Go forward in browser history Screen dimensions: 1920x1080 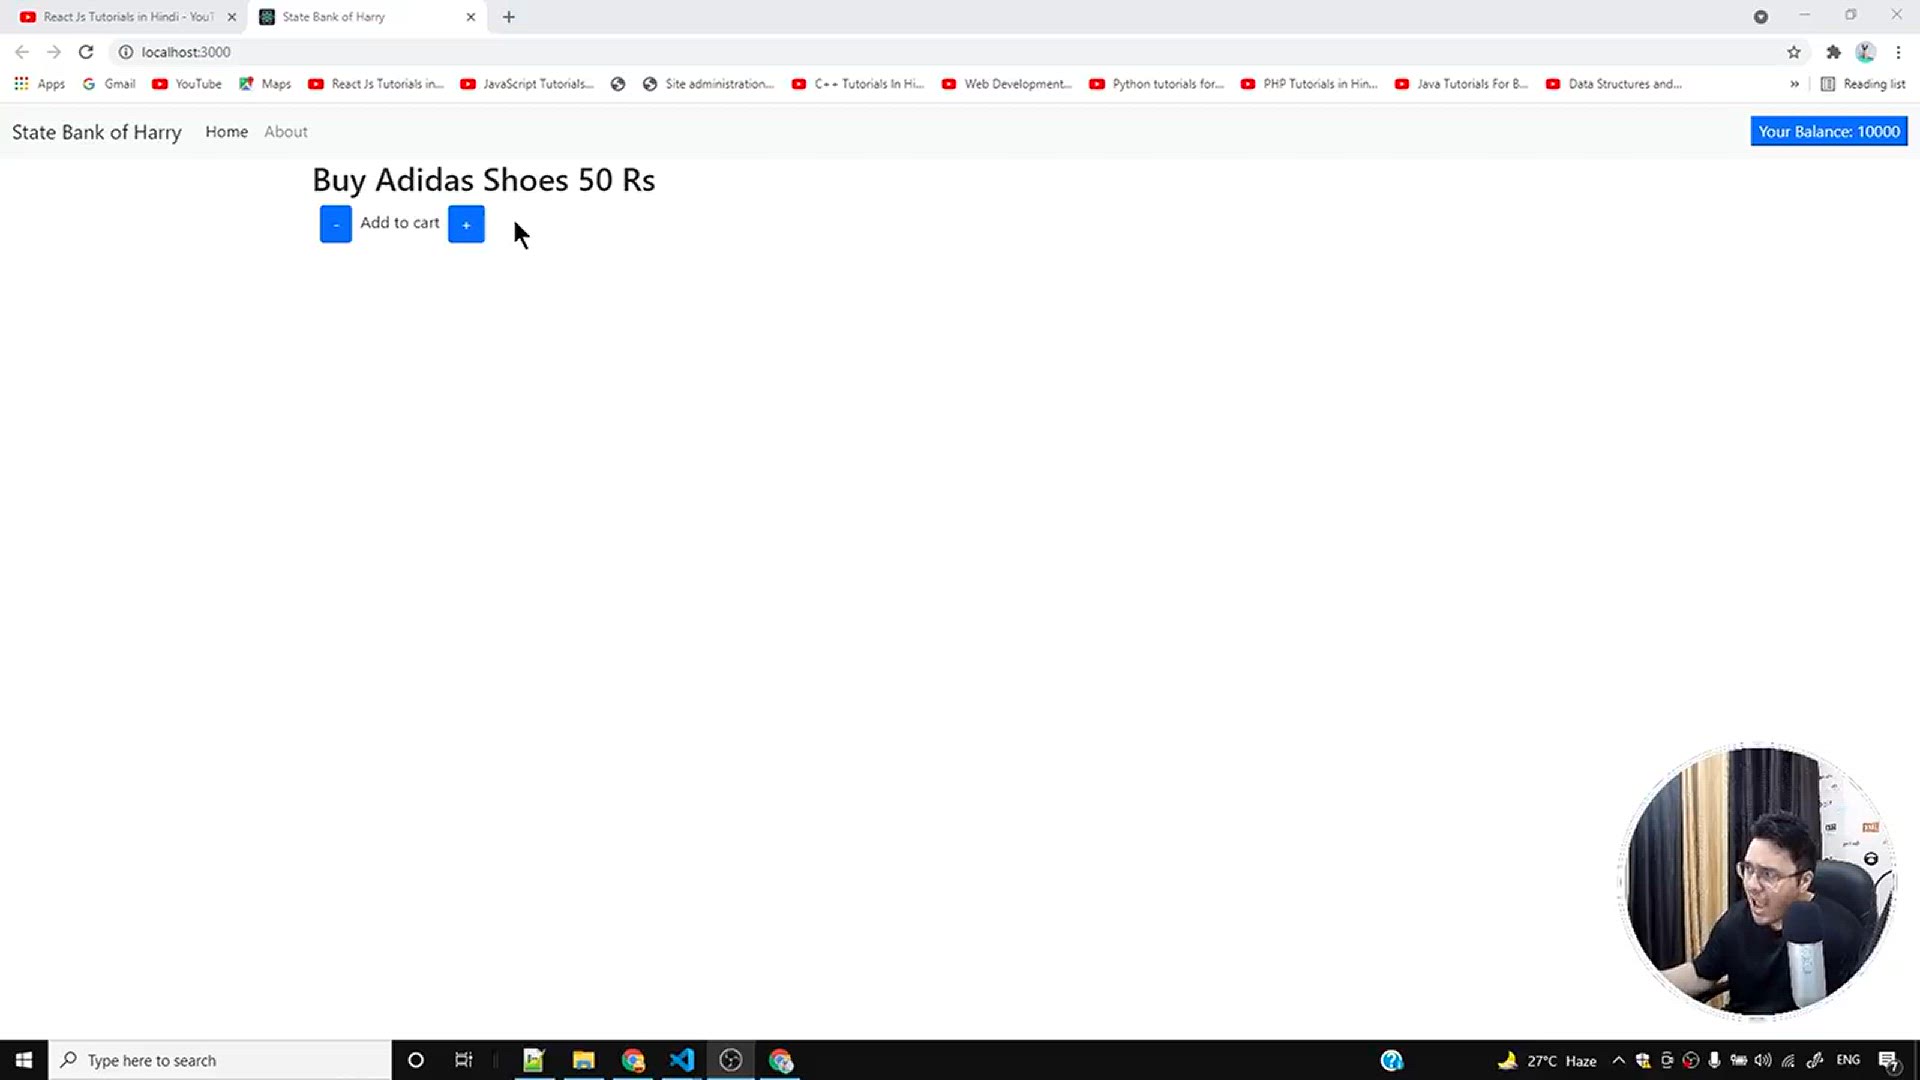point(54,52)
